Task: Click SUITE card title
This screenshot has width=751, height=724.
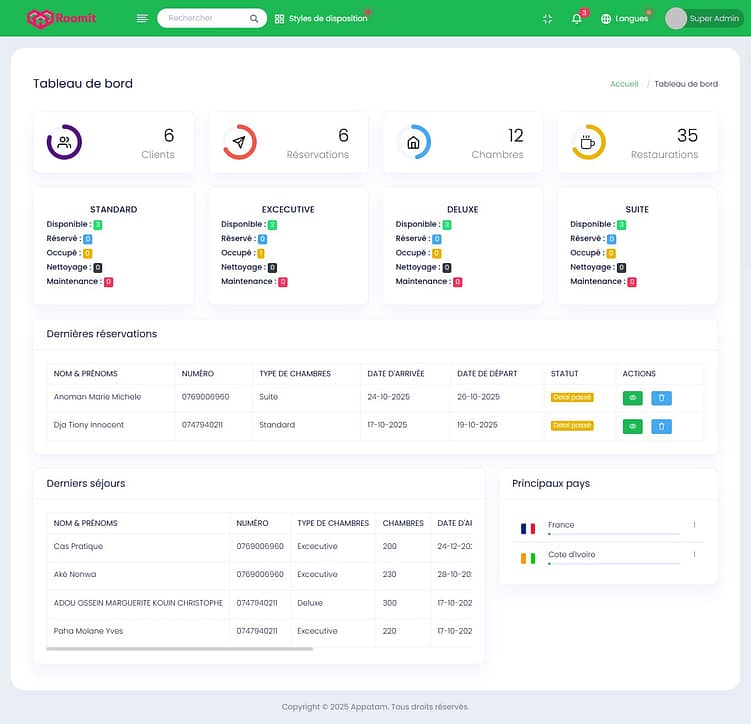Action: (637, 209)
